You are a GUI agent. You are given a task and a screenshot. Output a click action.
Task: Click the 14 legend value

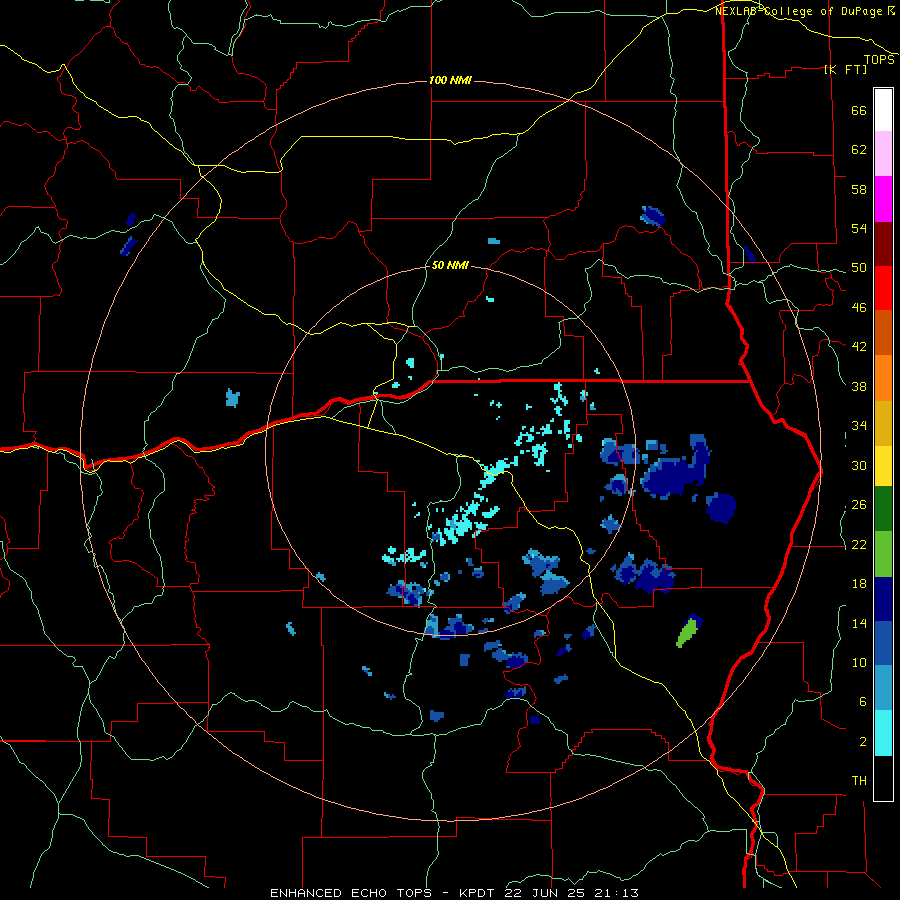click(x=859, y=623)
